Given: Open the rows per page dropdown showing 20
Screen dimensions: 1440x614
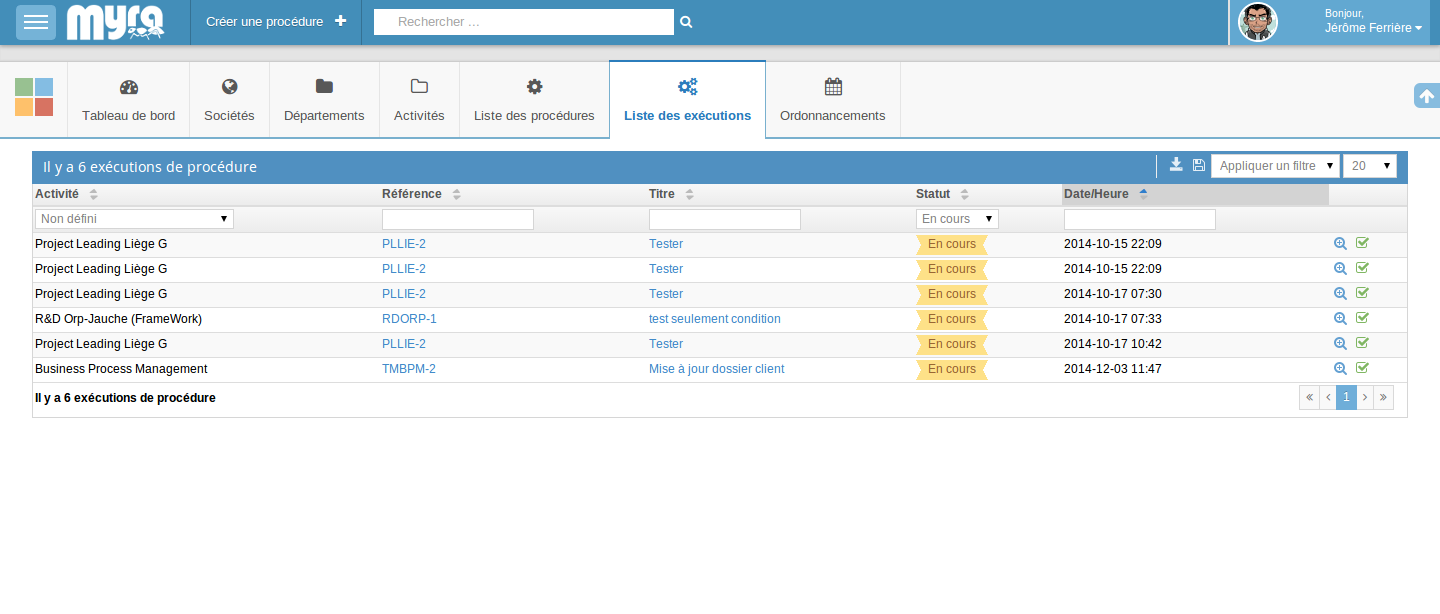Looking at the screenshot, I should [x=1370, y=166].
